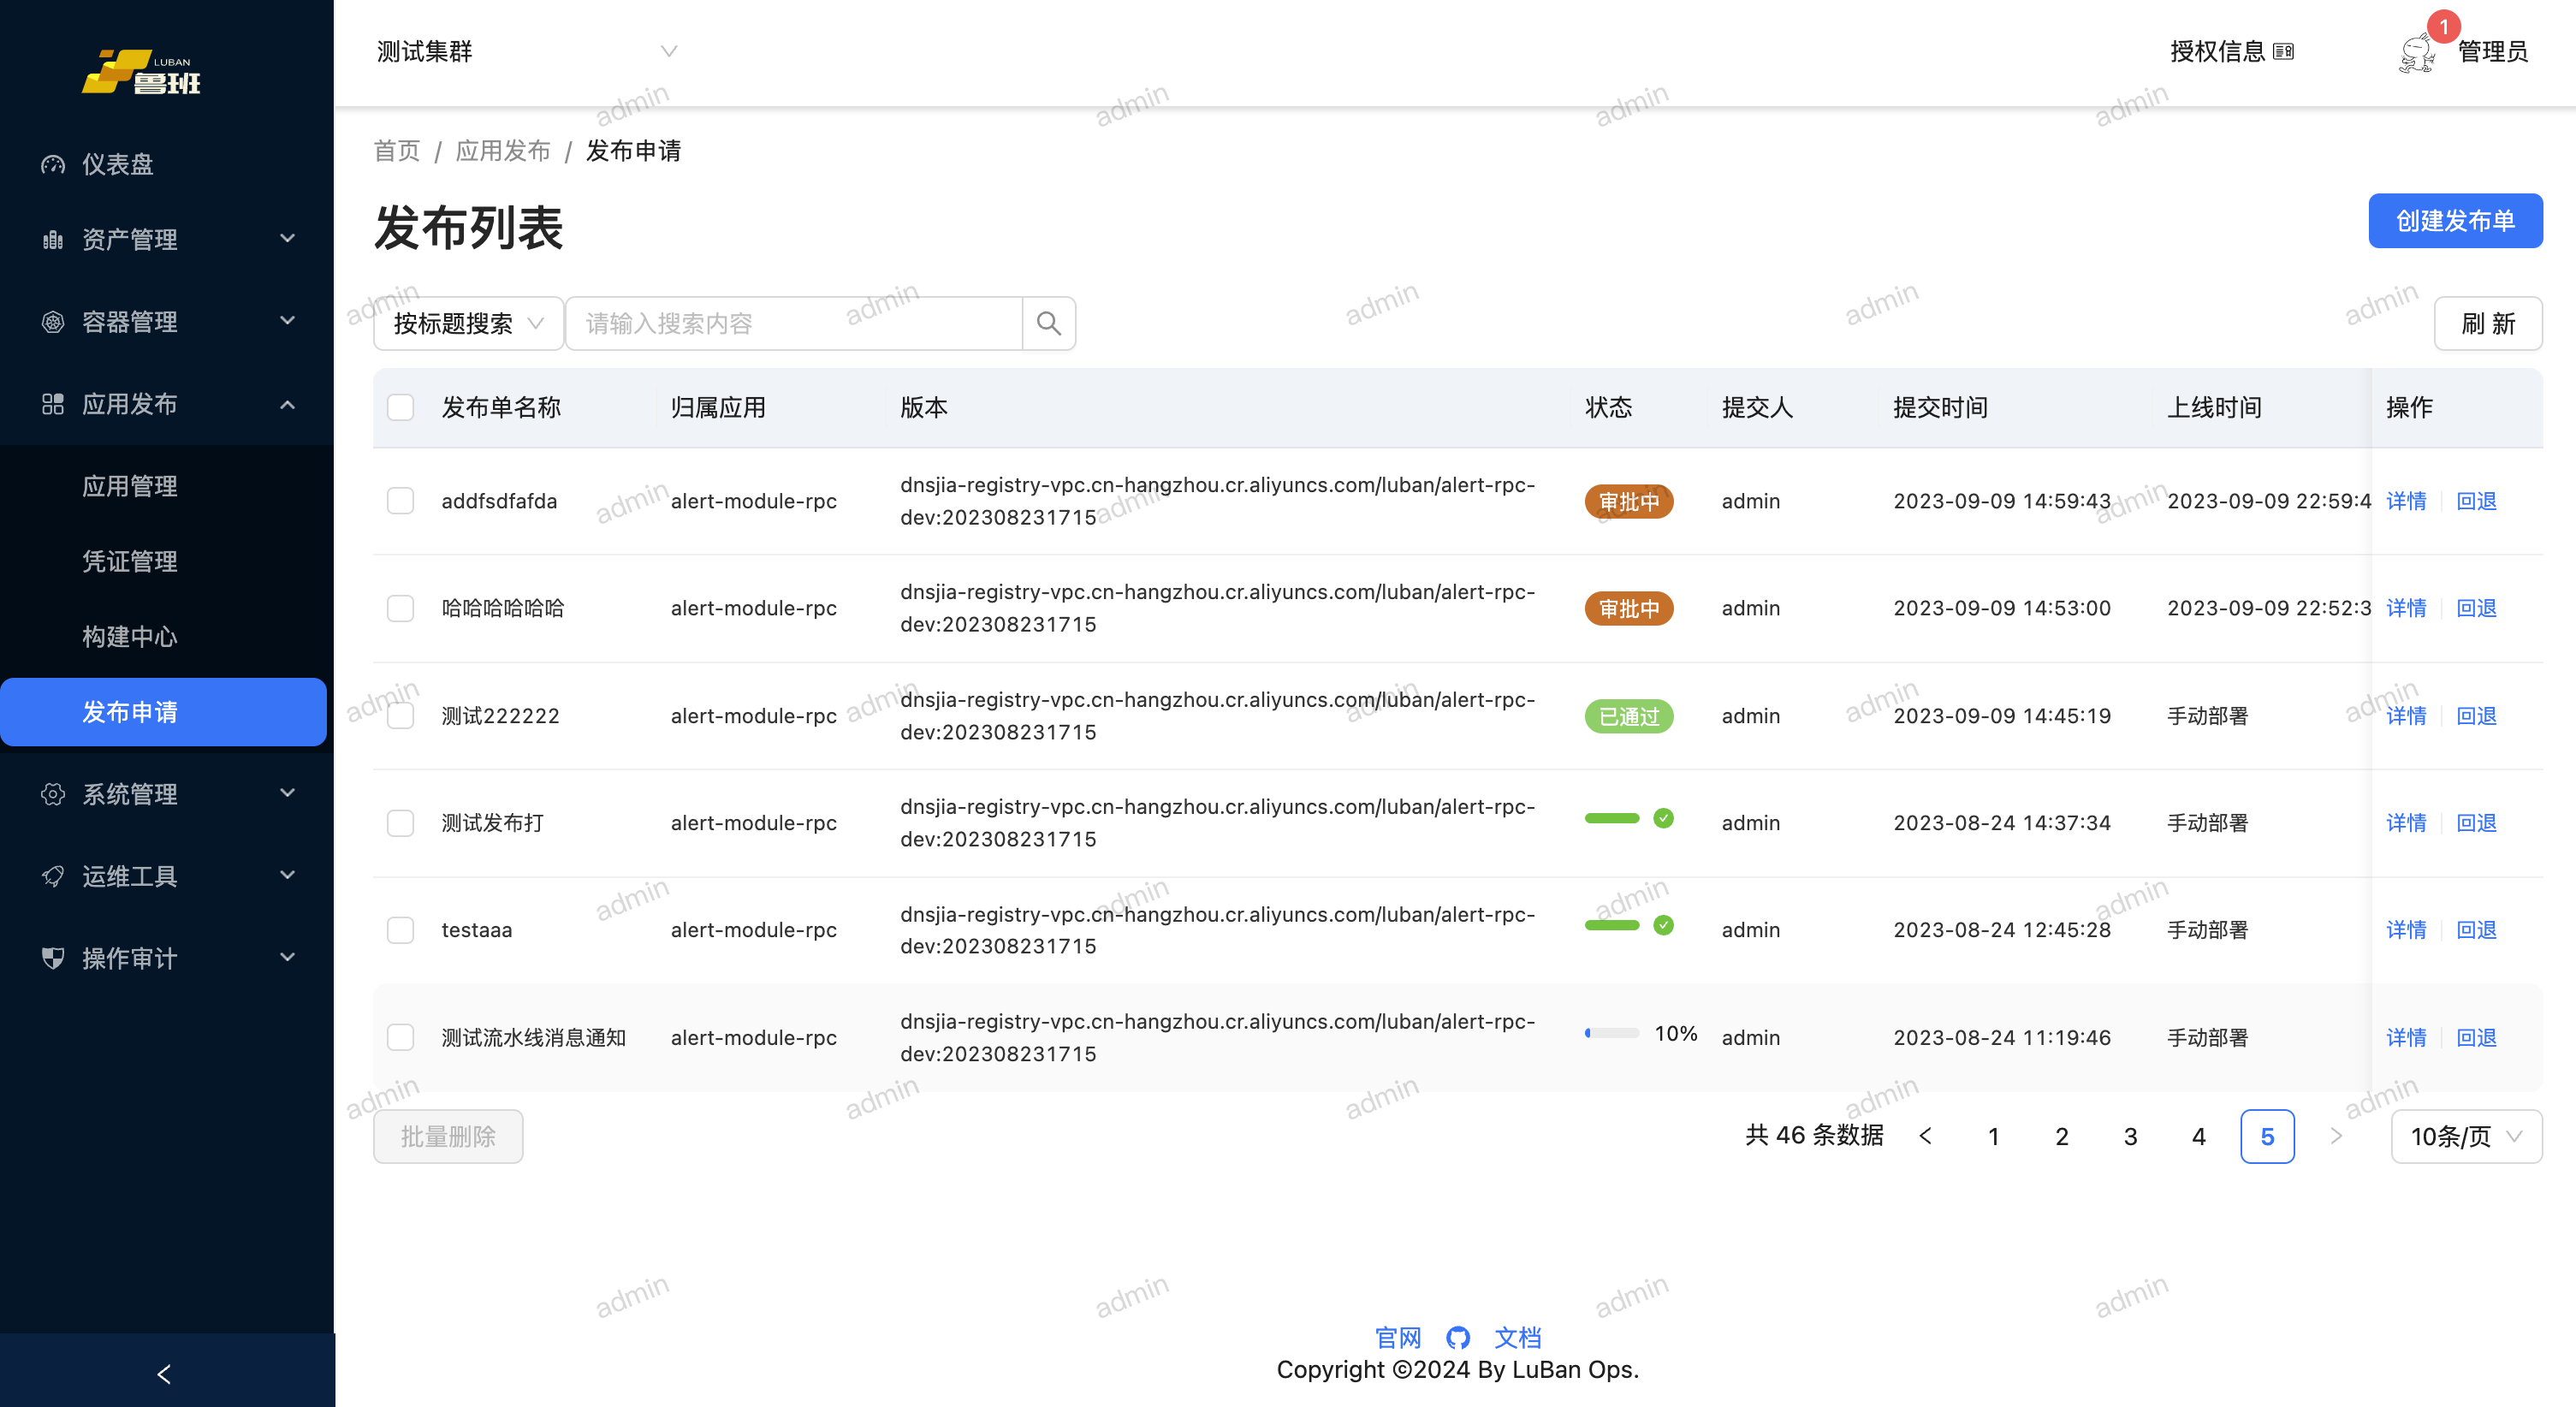Open the 按标题搜索 search type dropdown
The image size is (2576, 1407).
pos(467,323)
